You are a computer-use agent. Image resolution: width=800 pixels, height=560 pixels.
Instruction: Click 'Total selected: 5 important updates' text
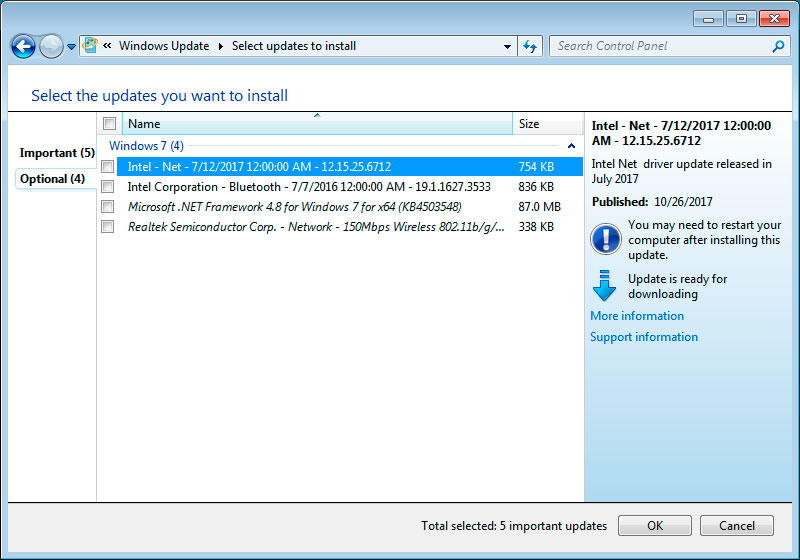tap(514, 526)
